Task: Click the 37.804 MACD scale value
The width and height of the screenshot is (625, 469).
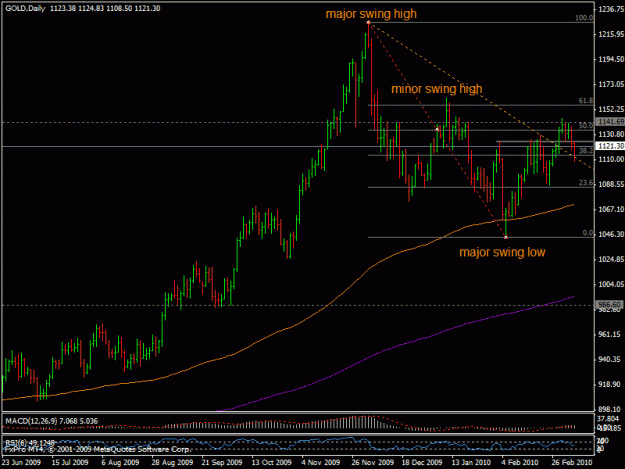Action: 608,418
